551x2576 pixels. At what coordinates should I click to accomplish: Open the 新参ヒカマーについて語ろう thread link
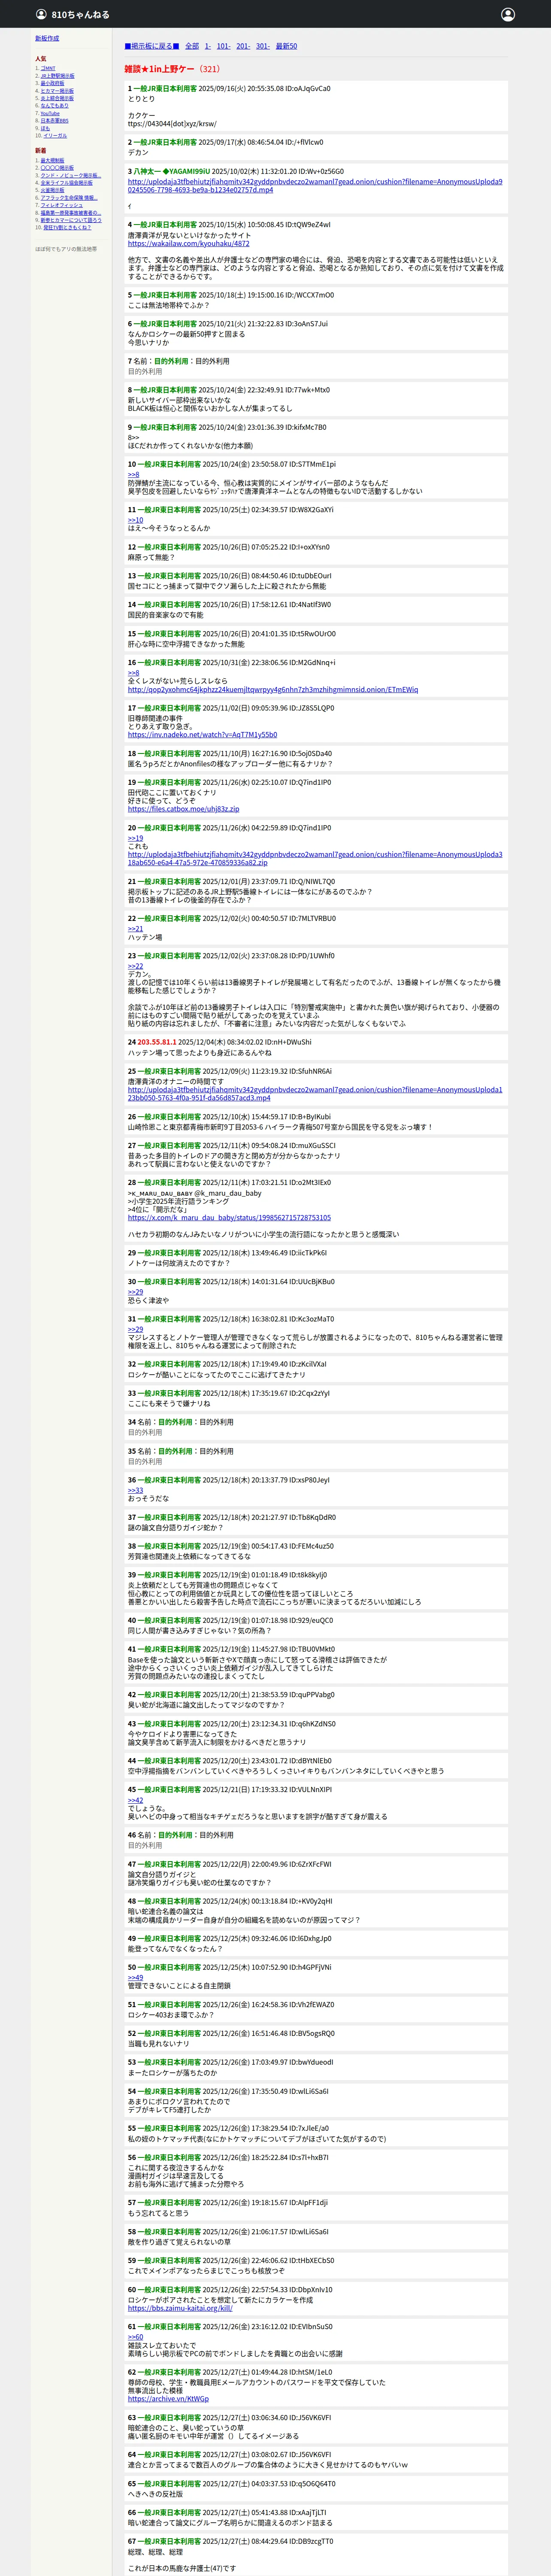(71, 220)
